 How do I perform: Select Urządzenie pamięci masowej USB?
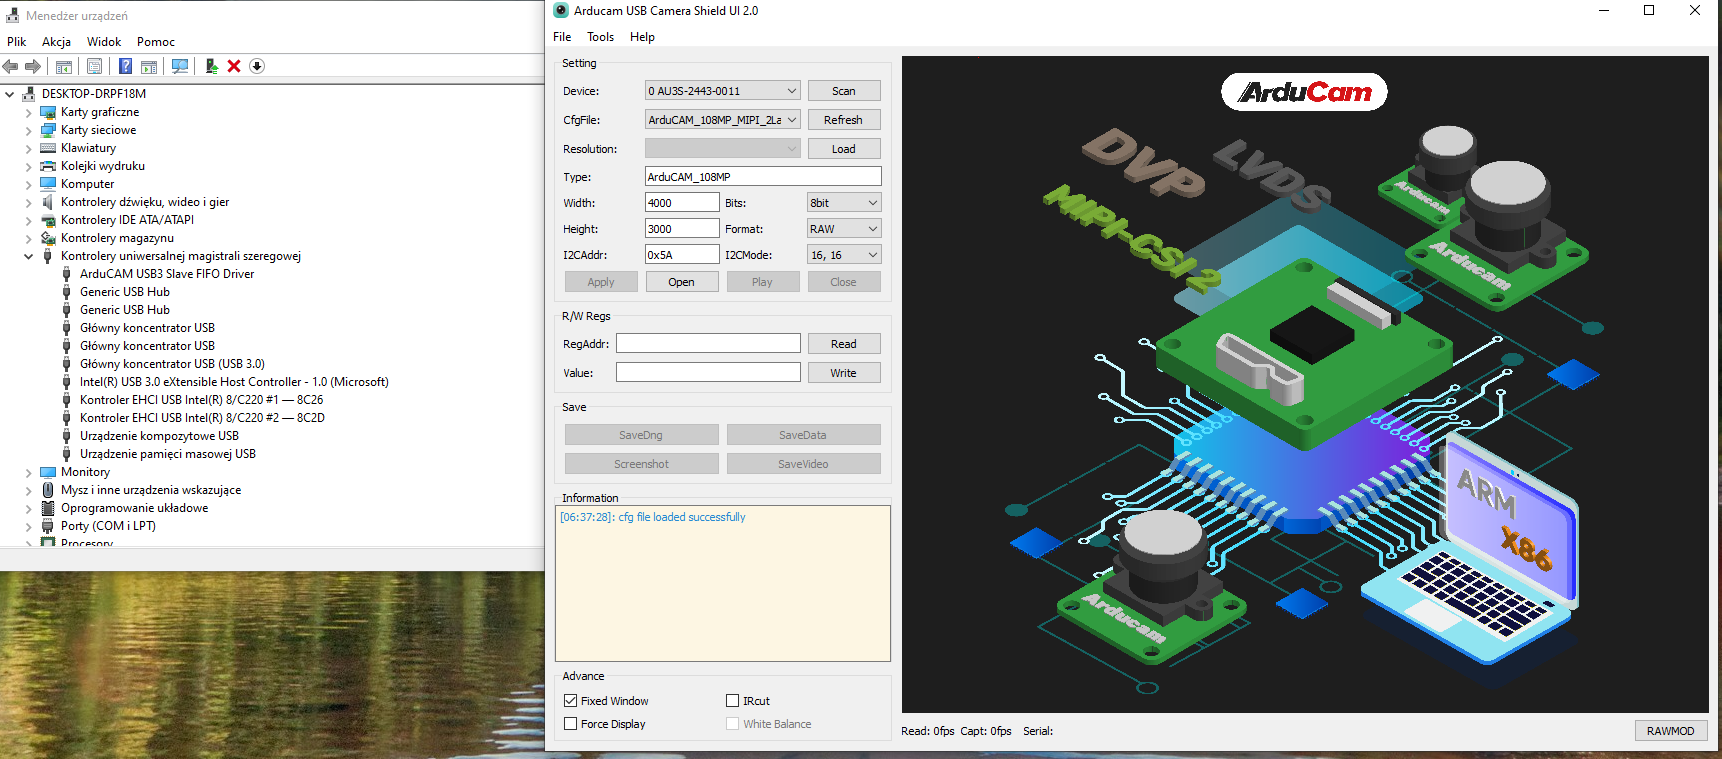168,454
